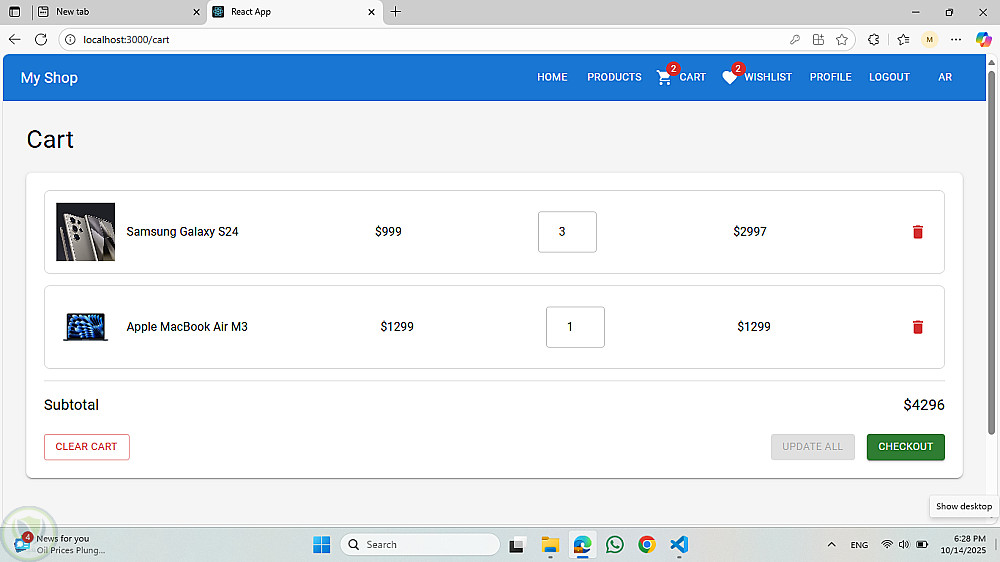1000x562 pixels.
Task: Click the Samsung Galaxy S24 product name
Action: 182,232
